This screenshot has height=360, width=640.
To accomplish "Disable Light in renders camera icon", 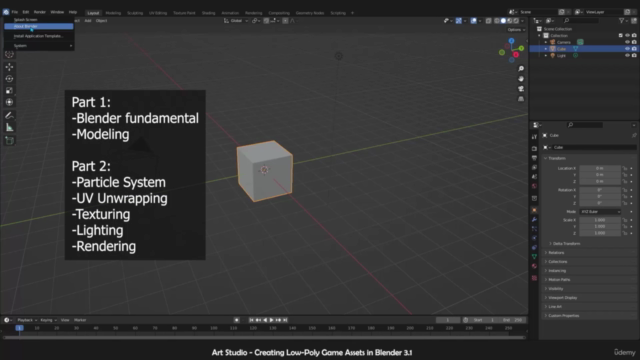I will [634, 55].
